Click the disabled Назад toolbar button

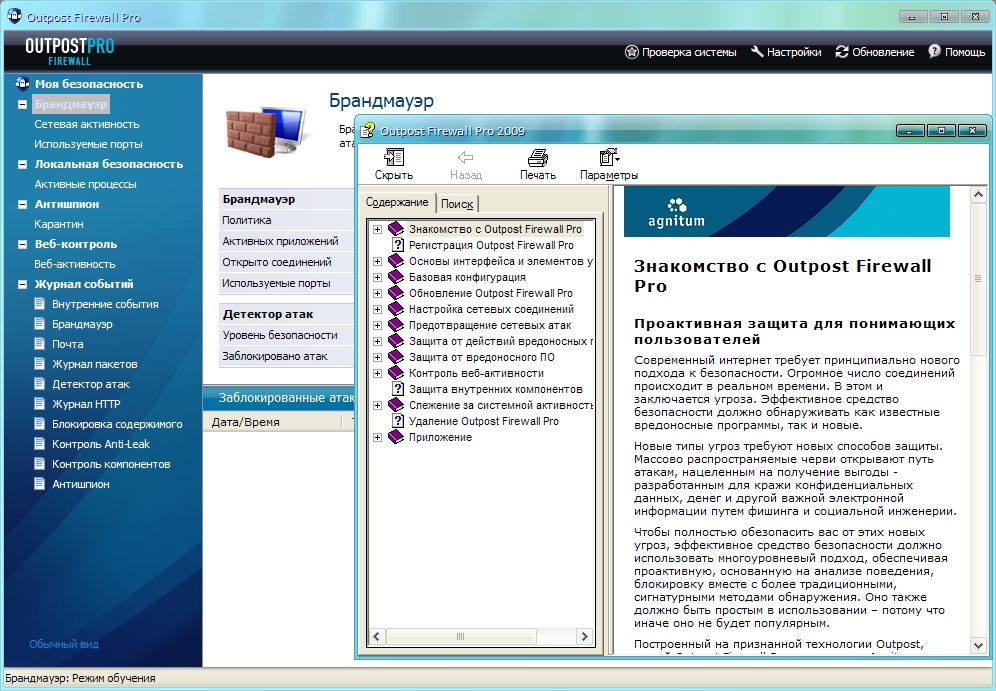[x=466, y=164]
